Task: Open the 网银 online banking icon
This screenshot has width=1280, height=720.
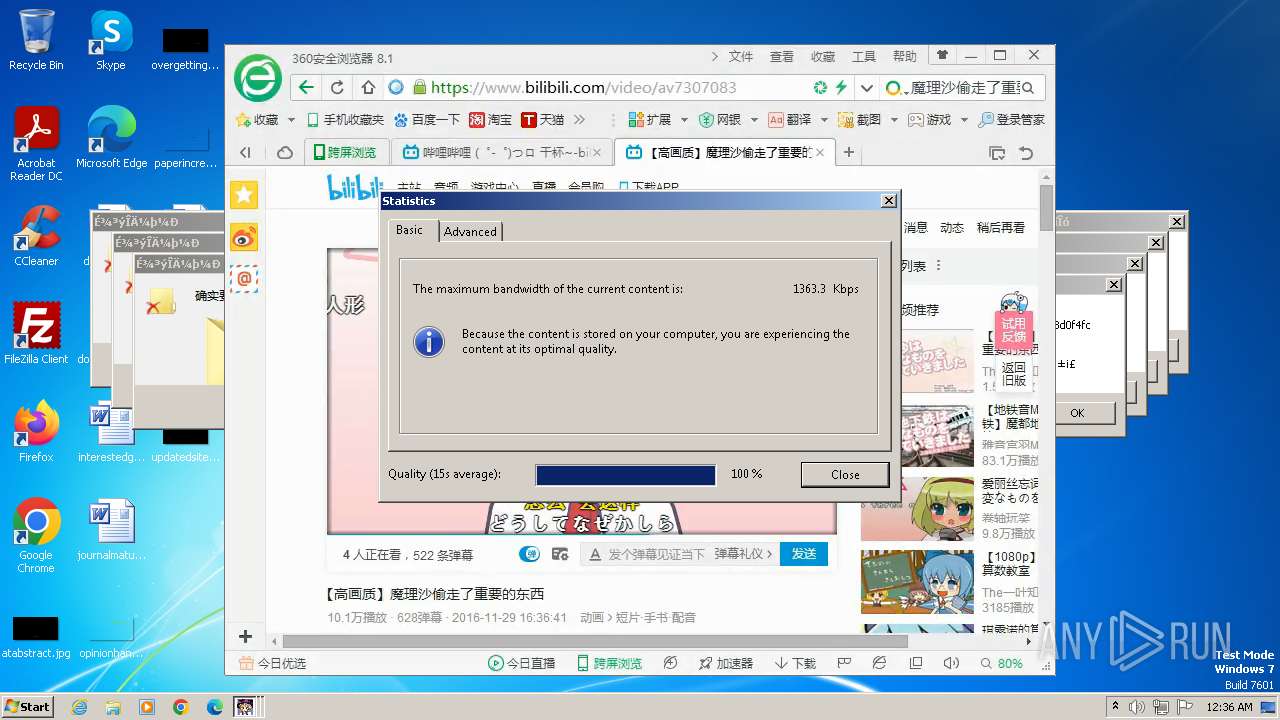Action: (x=720, y=119)
